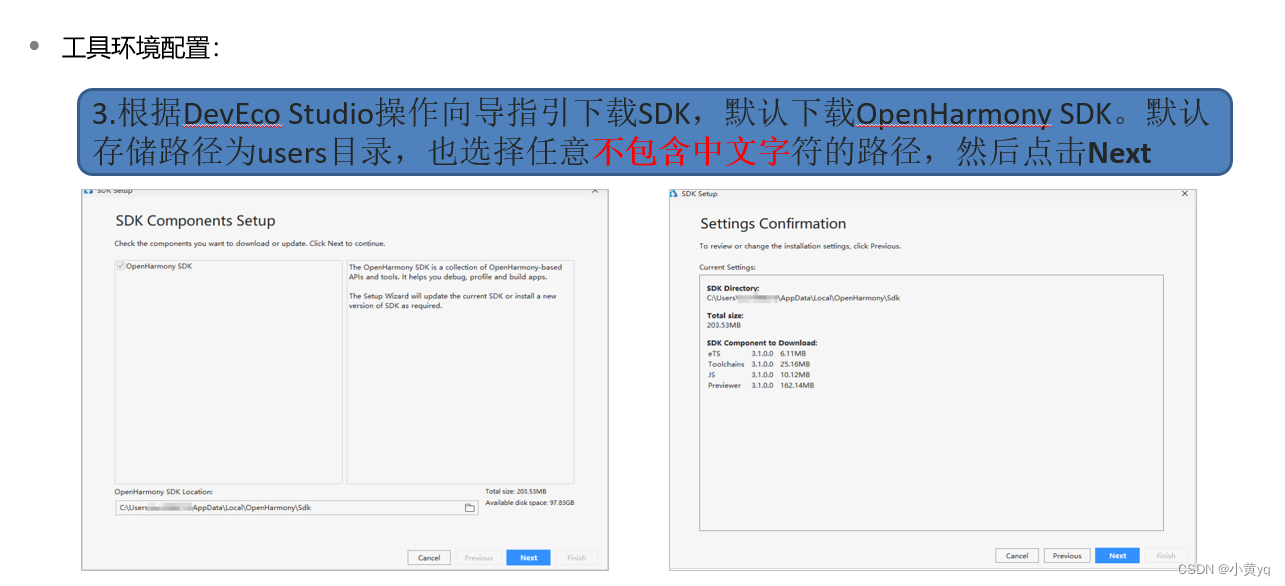Click the Total size 203.53MB value in Settings Confirmation
Image resolution: width=1285 pixels, height=586 pixels.
tap(723, 325)
